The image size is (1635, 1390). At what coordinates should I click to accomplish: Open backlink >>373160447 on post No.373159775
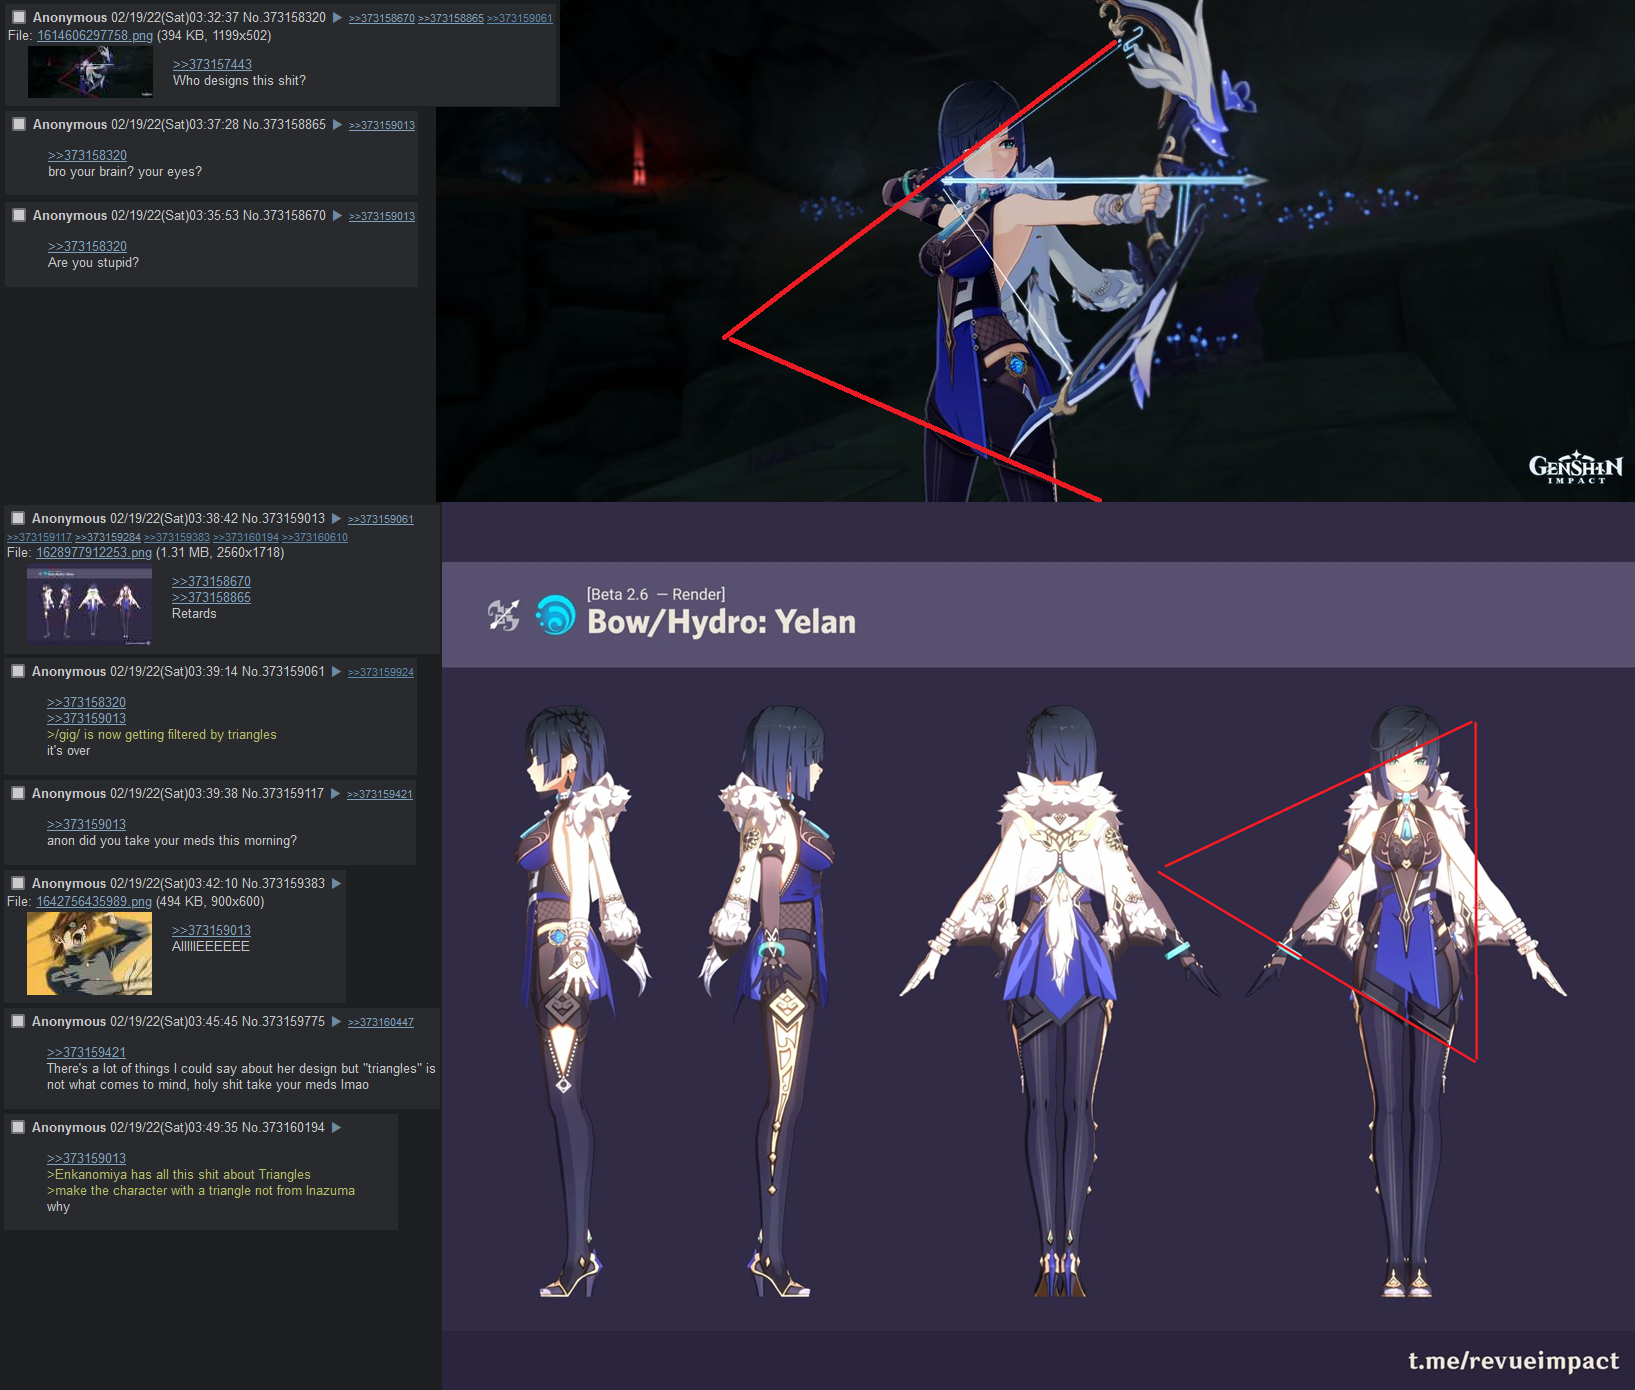pos(381,1023)
